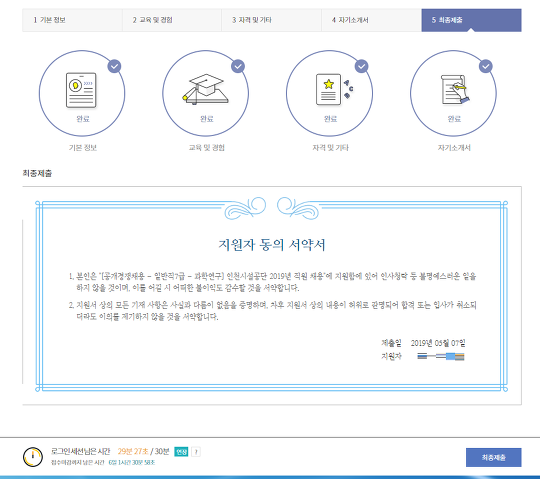Click the blurred applicant name next to 지원자
Viewport: 540px width, 479px height.
pyautogui.click(x=440, y=356)
